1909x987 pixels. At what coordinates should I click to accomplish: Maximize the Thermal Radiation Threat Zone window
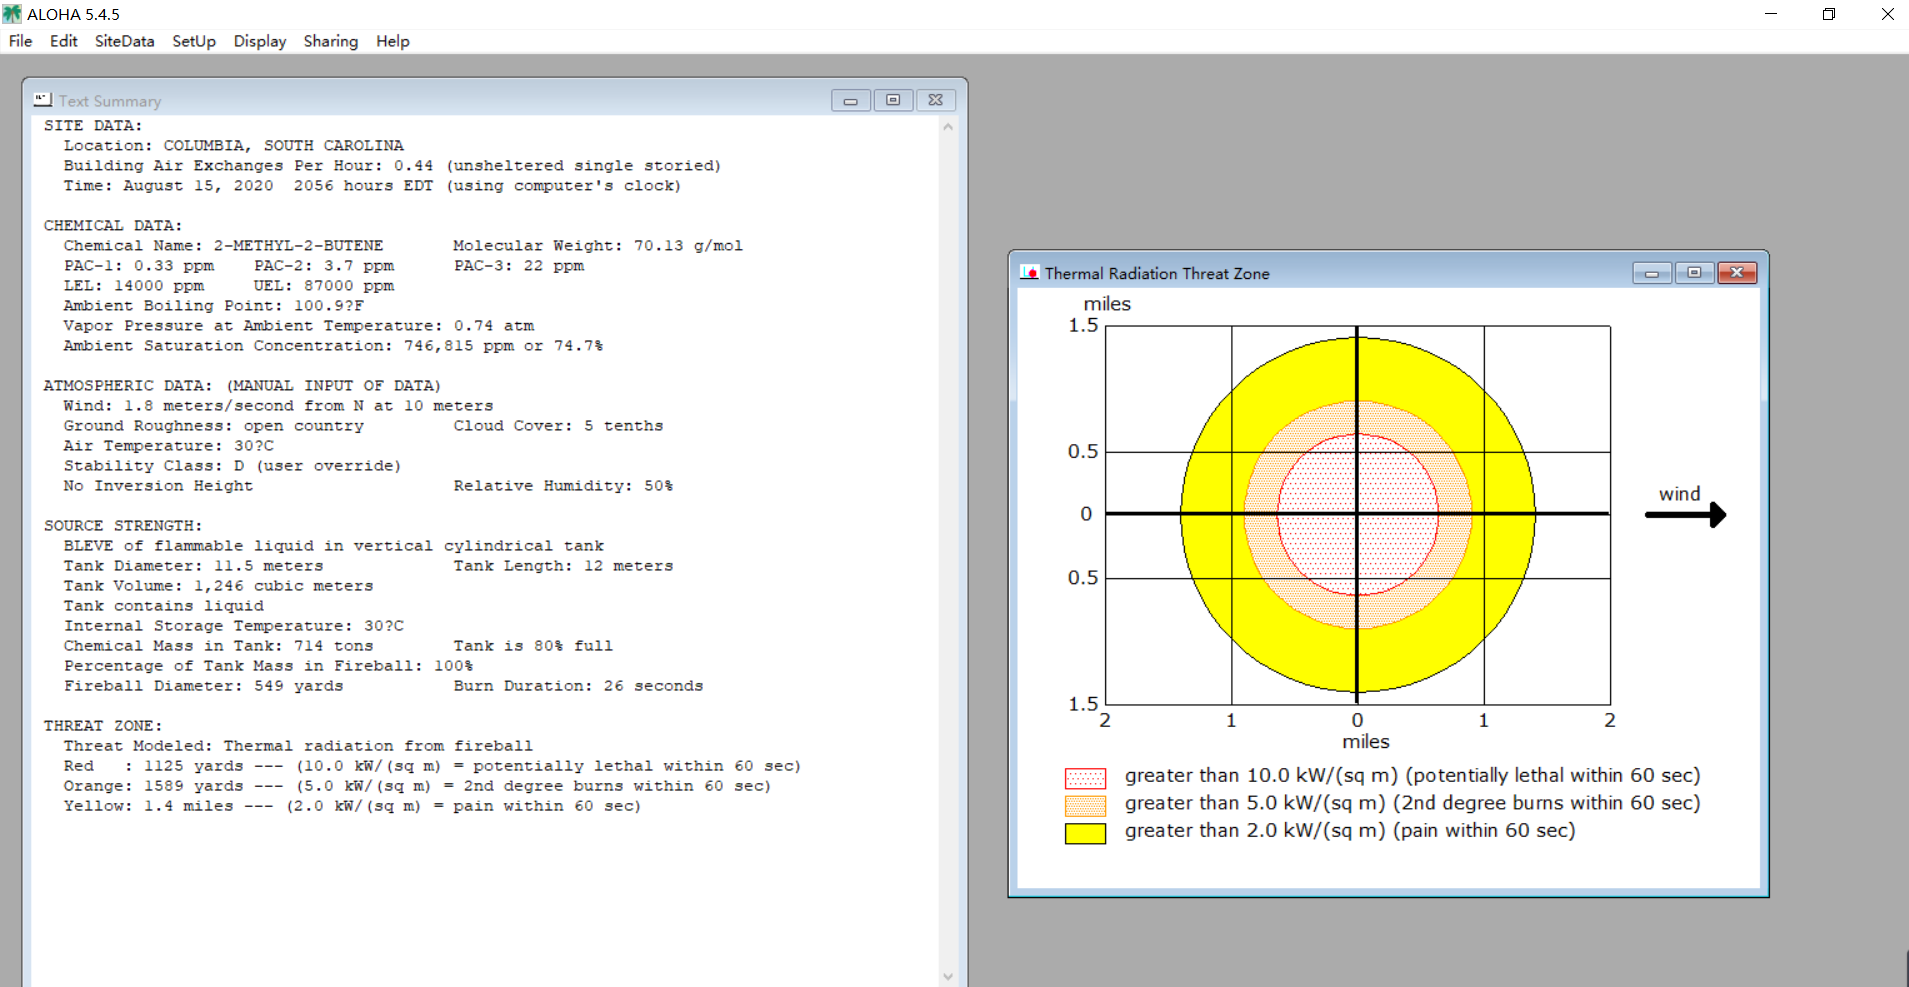(x=1694, y=273)
